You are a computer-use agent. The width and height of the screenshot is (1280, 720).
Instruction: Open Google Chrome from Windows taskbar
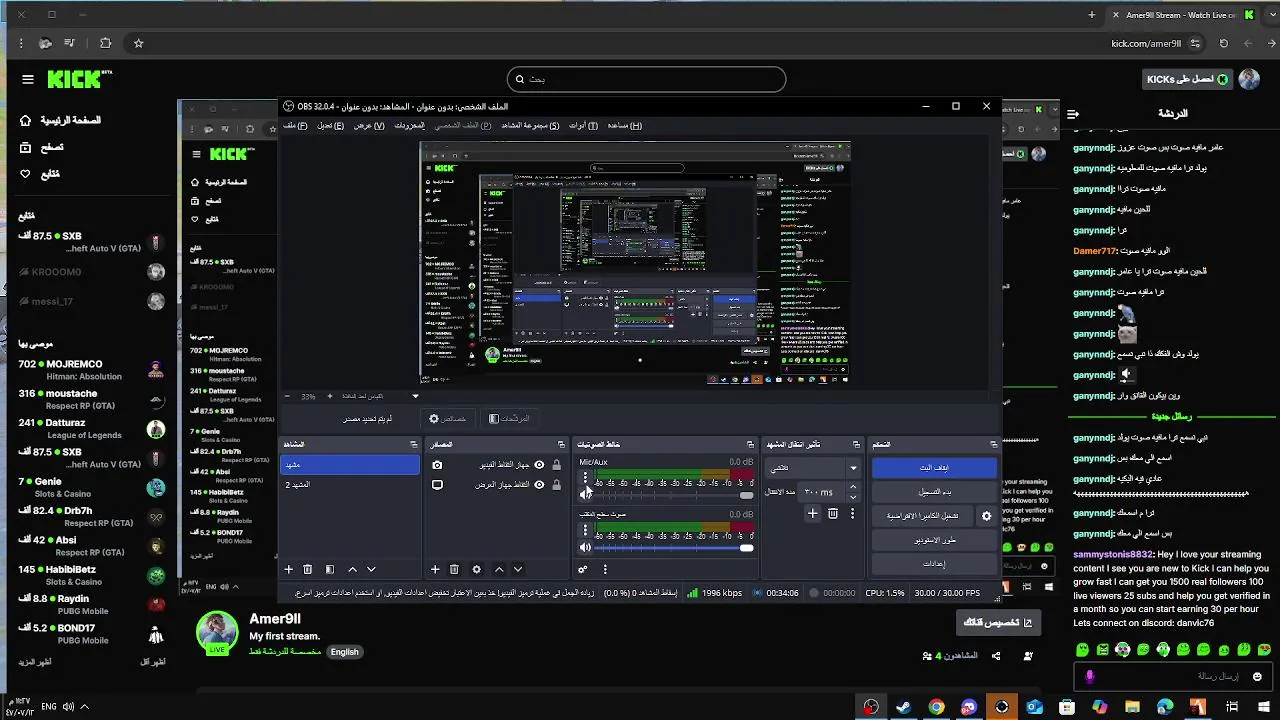(x=936, y=707)
